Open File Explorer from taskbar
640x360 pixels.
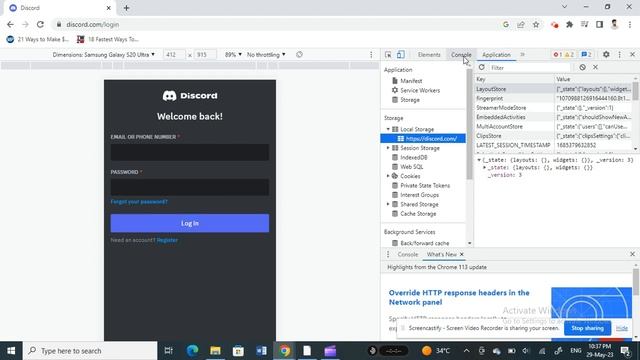(x=215, y=351)
